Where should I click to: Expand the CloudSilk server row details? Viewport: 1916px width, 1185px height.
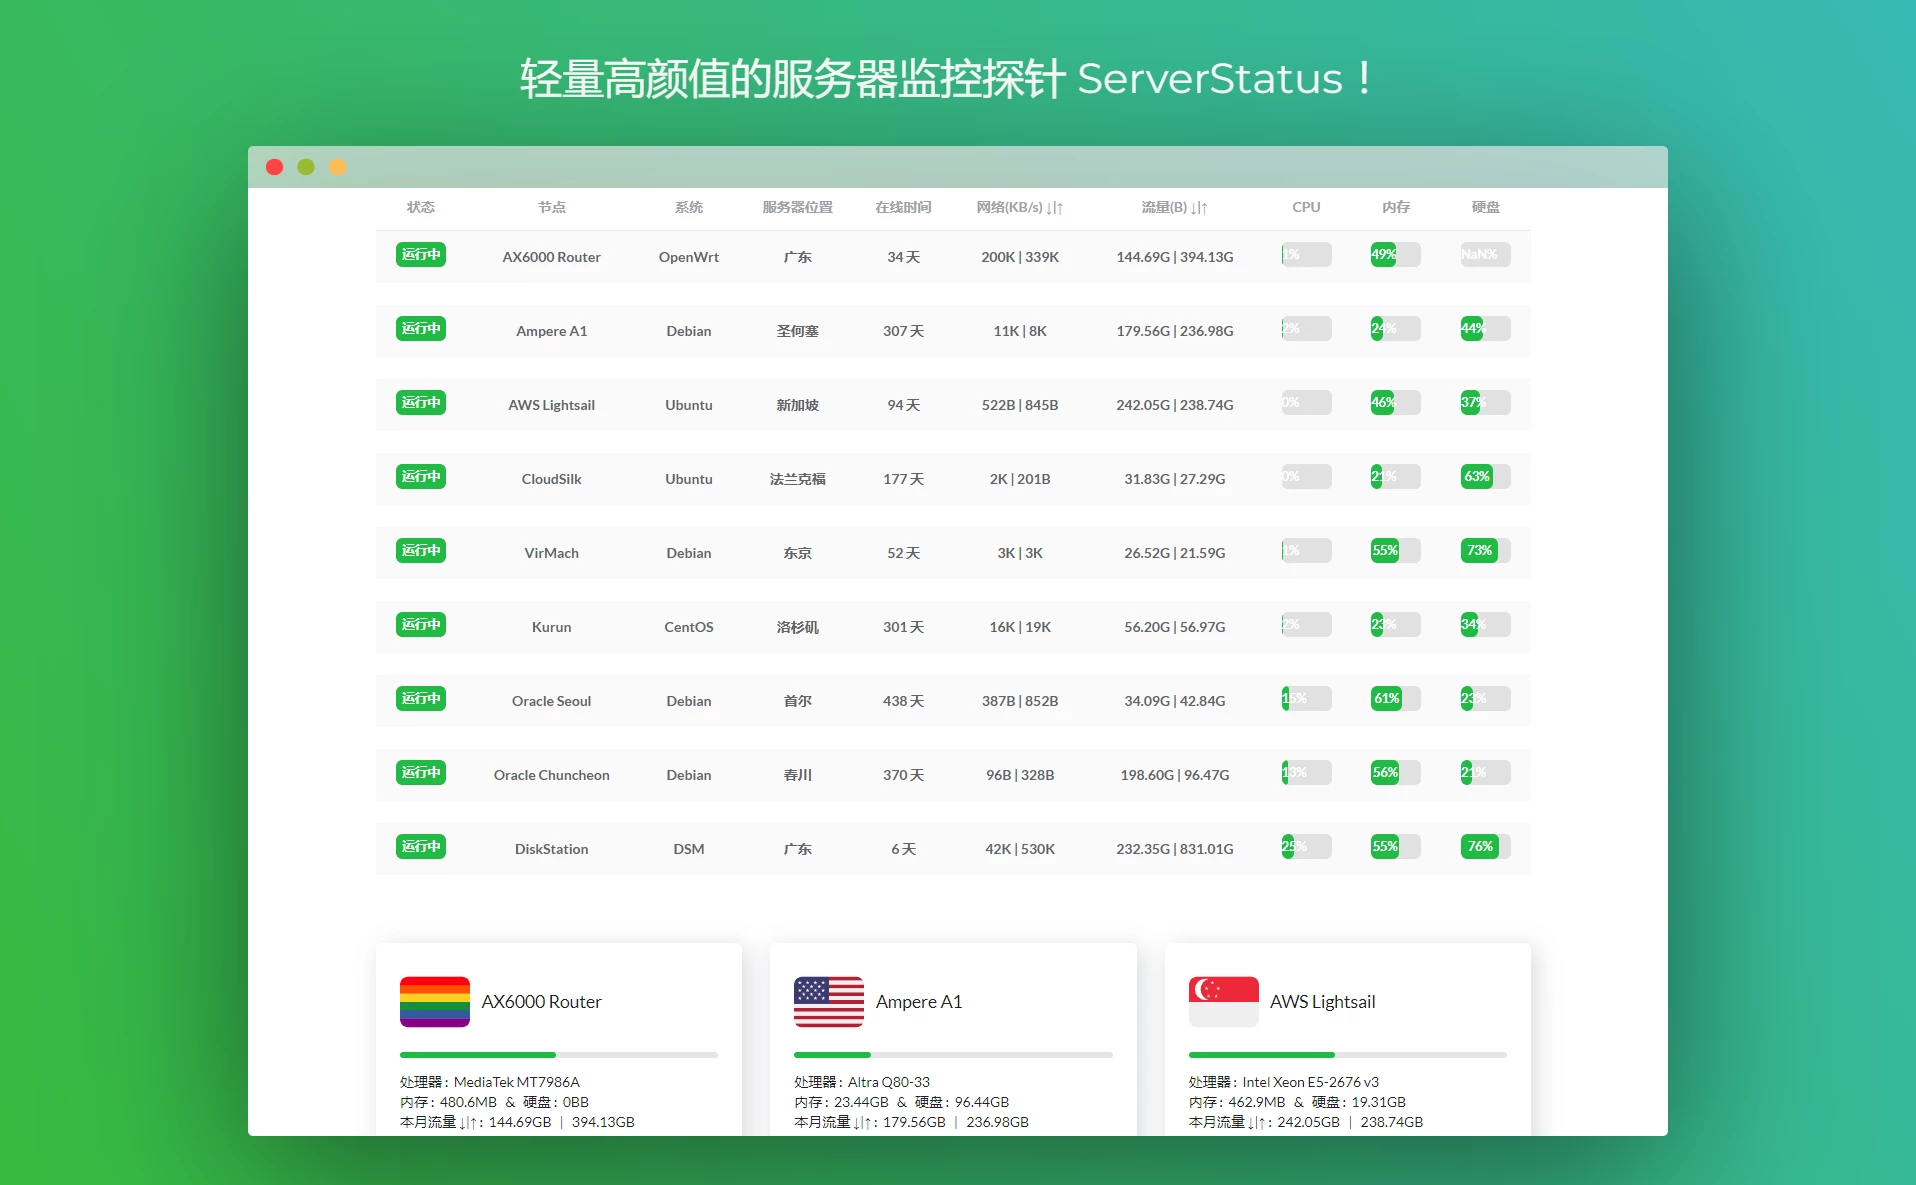[952, 479]
